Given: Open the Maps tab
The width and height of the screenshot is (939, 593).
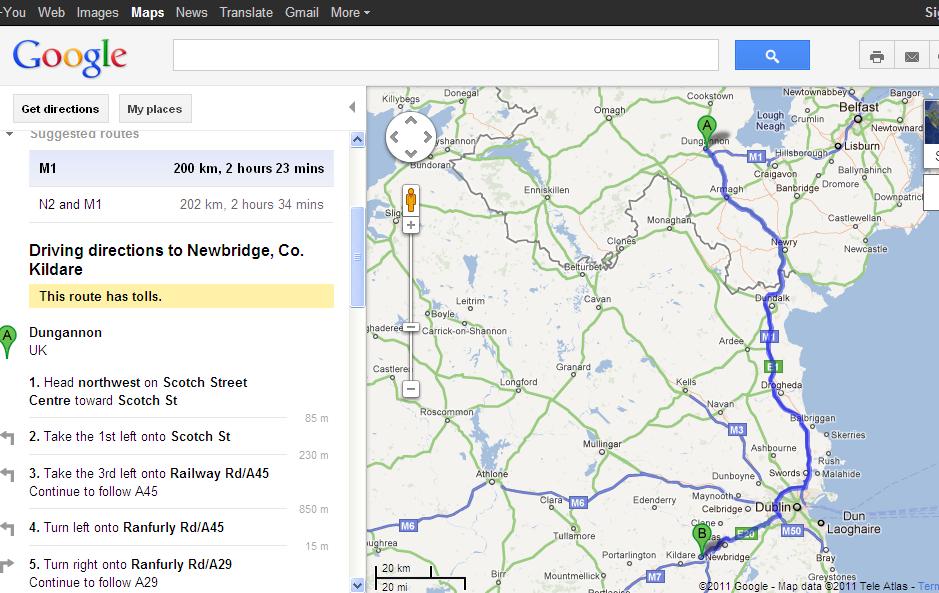Looking at the screenshot, I should (147, 12).
